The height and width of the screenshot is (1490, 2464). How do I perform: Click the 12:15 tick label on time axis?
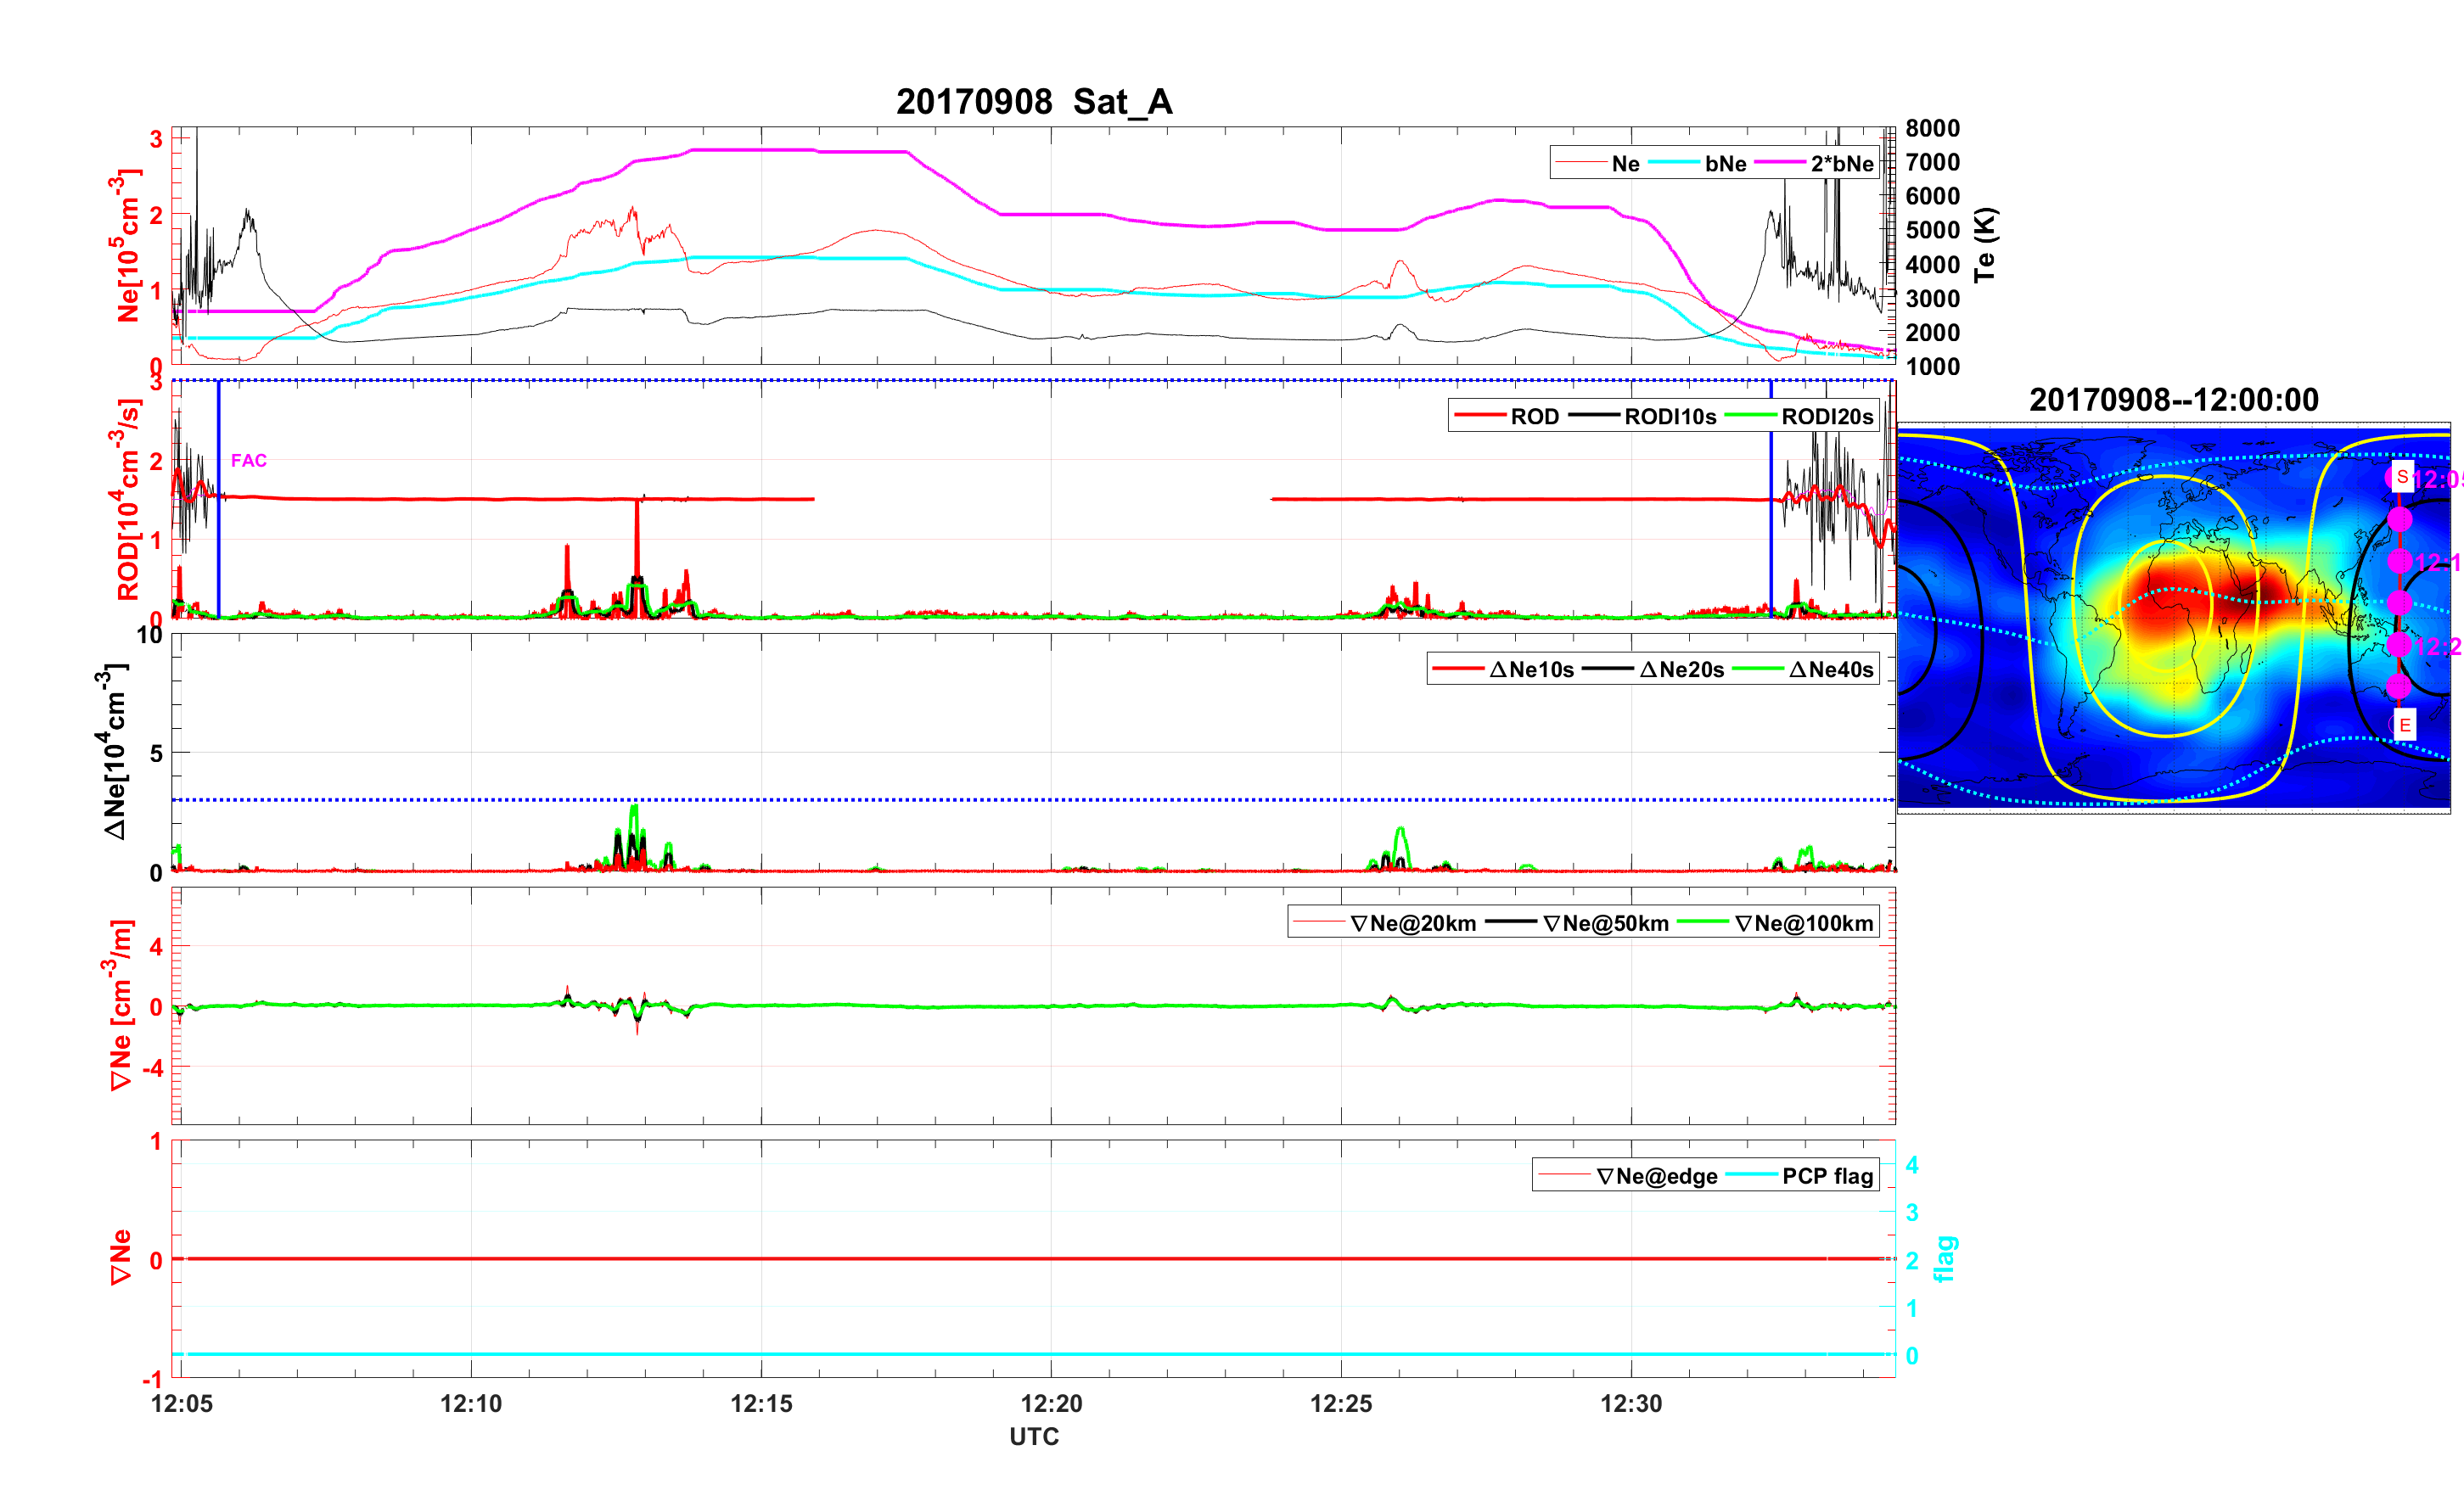click(761, 1403)
